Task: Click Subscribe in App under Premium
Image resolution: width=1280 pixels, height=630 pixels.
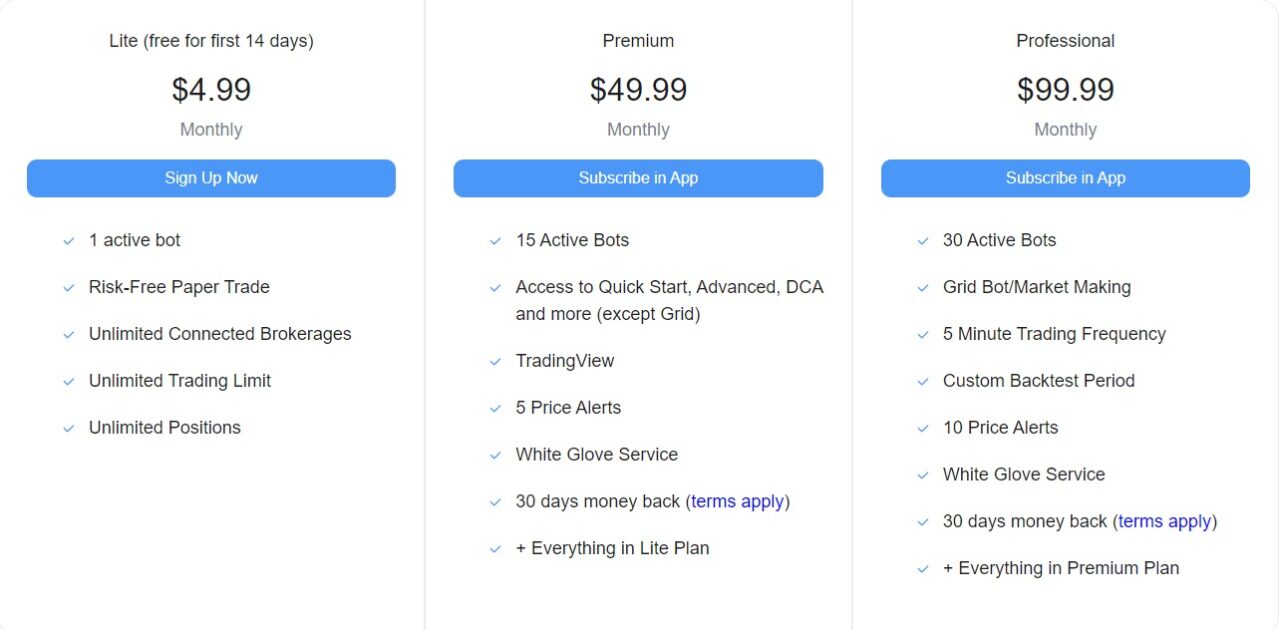Action: pos(638,178)
